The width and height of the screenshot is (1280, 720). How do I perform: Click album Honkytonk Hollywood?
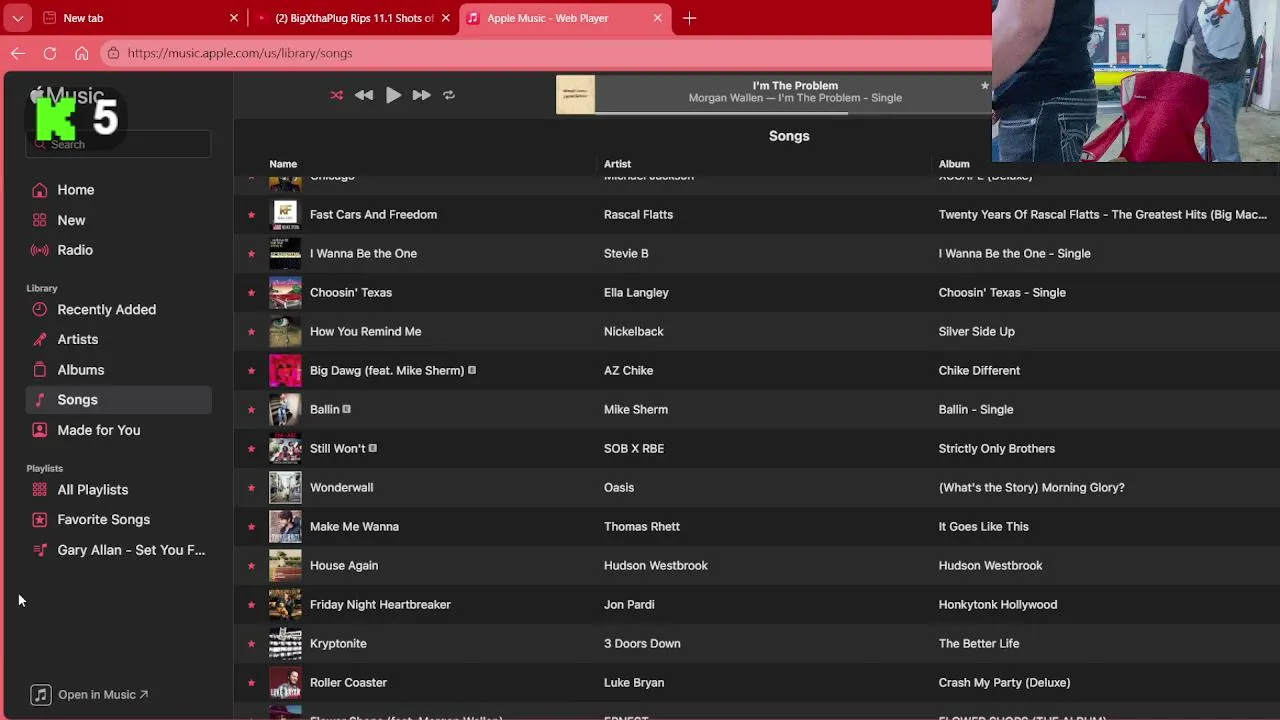pos(998,604)
